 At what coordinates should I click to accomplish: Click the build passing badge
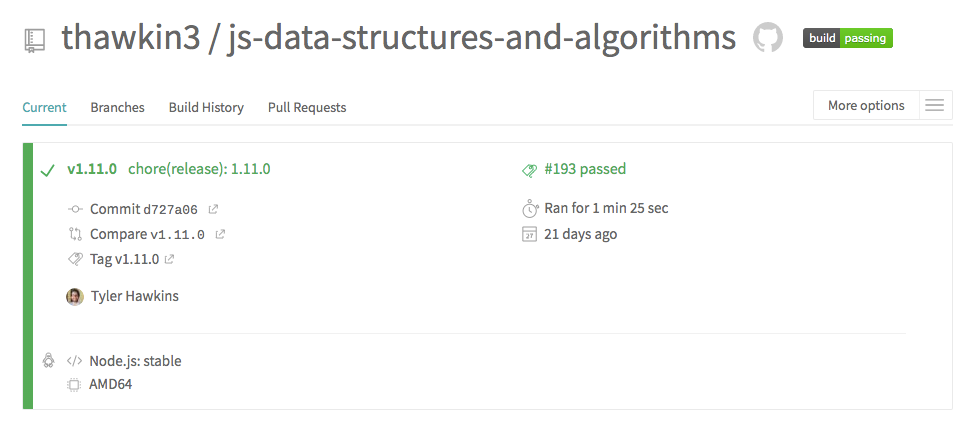pyautogui.click(x=847, y=39)
